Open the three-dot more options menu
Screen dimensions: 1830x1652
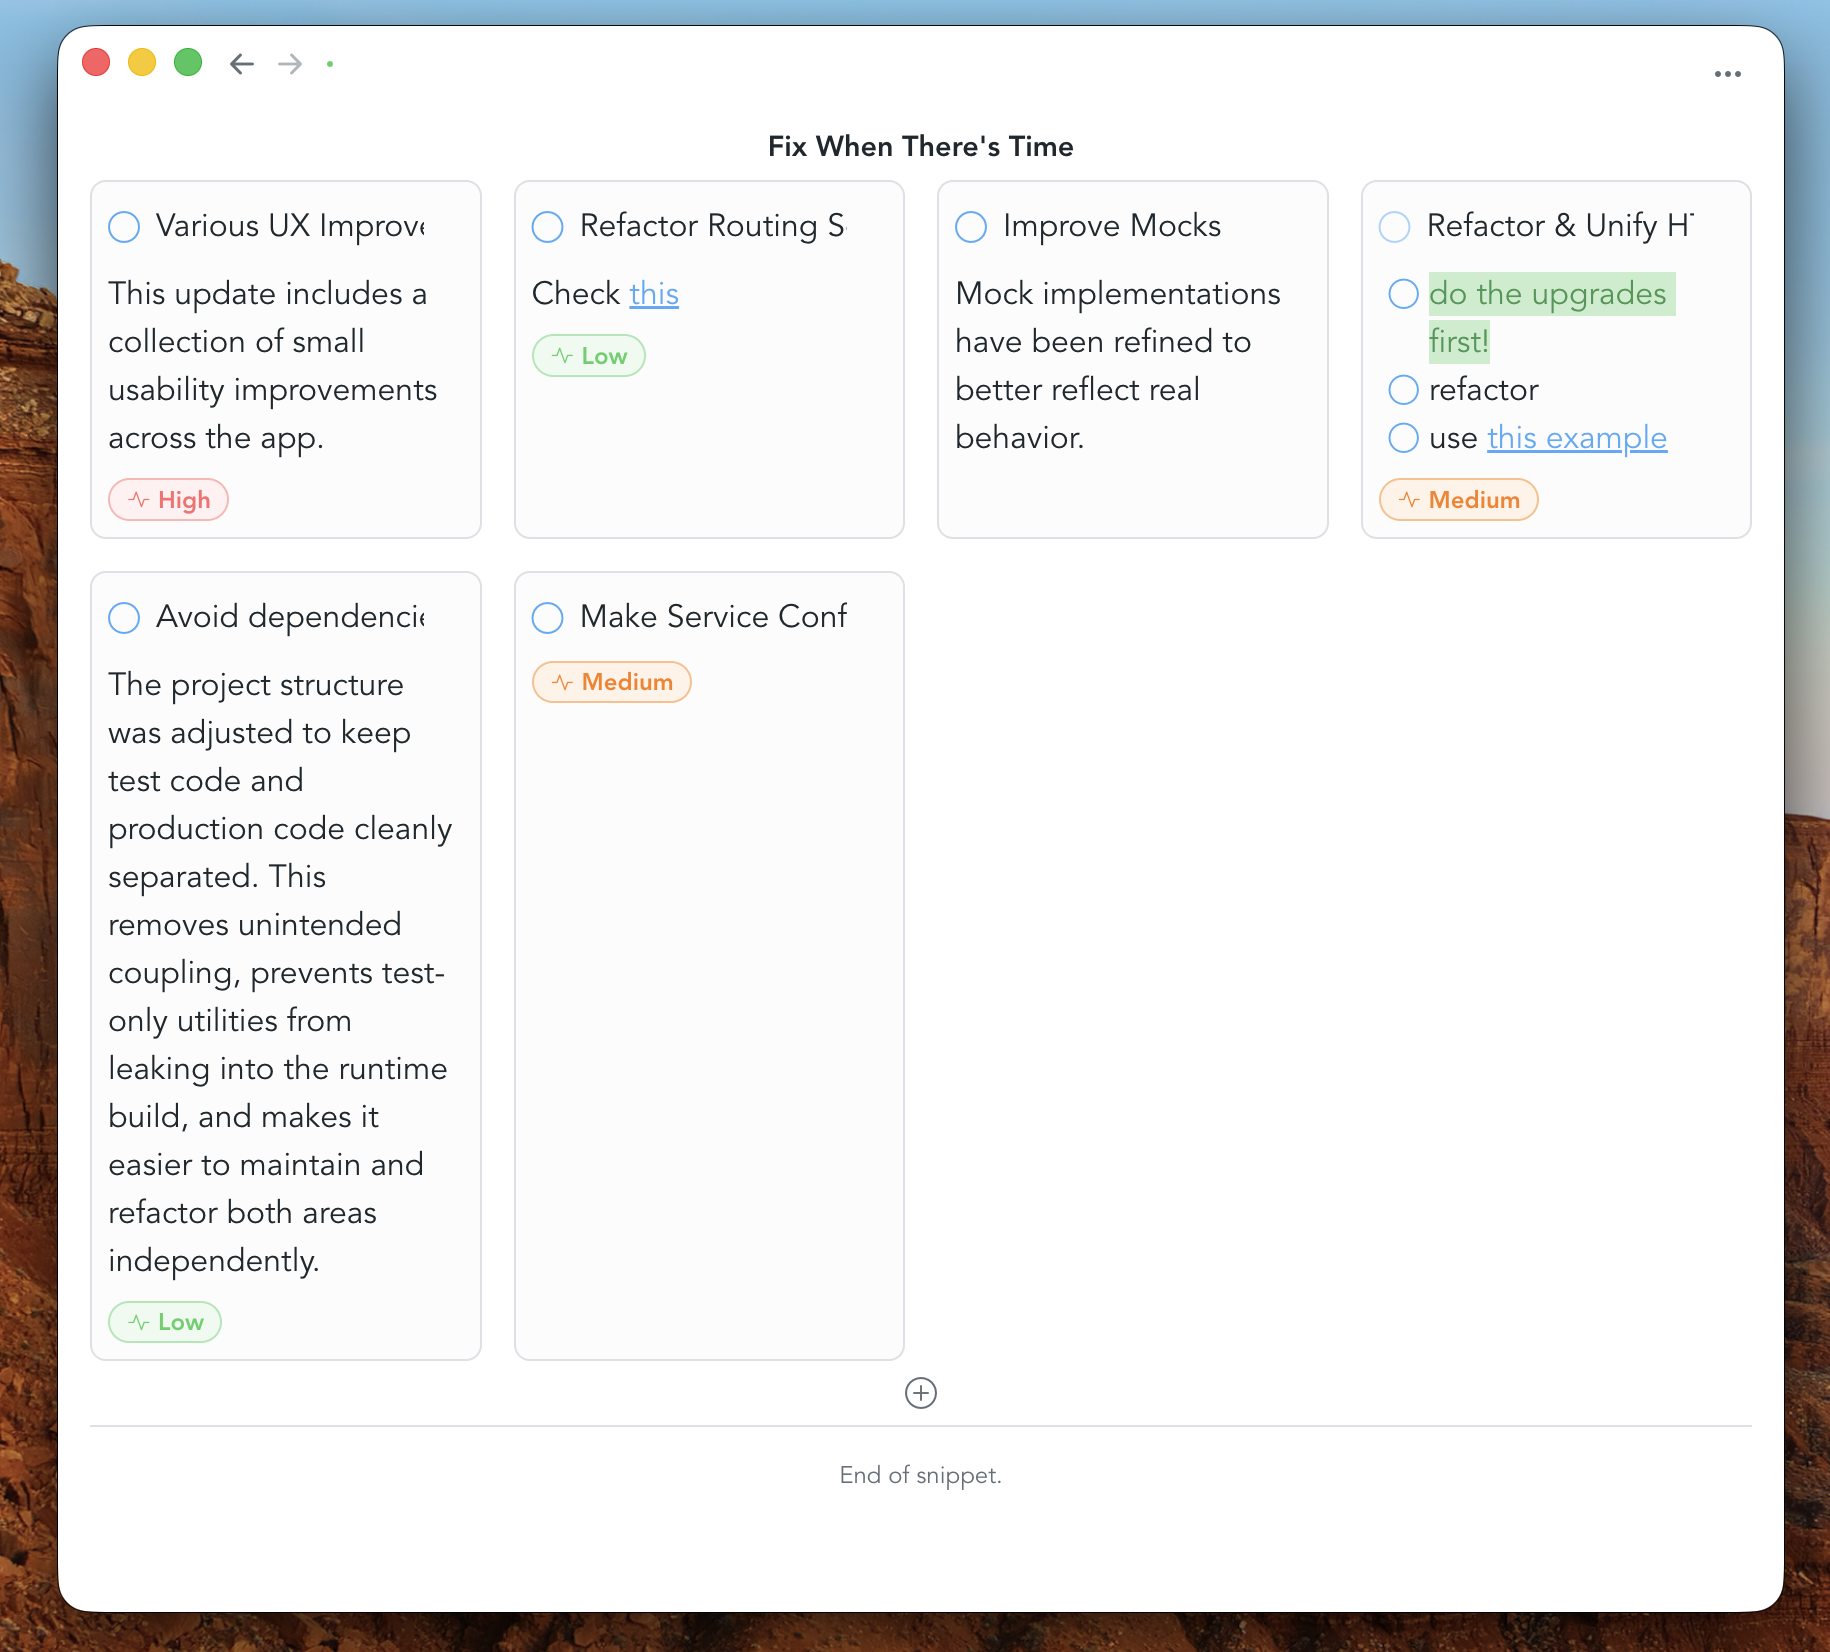1727,74
